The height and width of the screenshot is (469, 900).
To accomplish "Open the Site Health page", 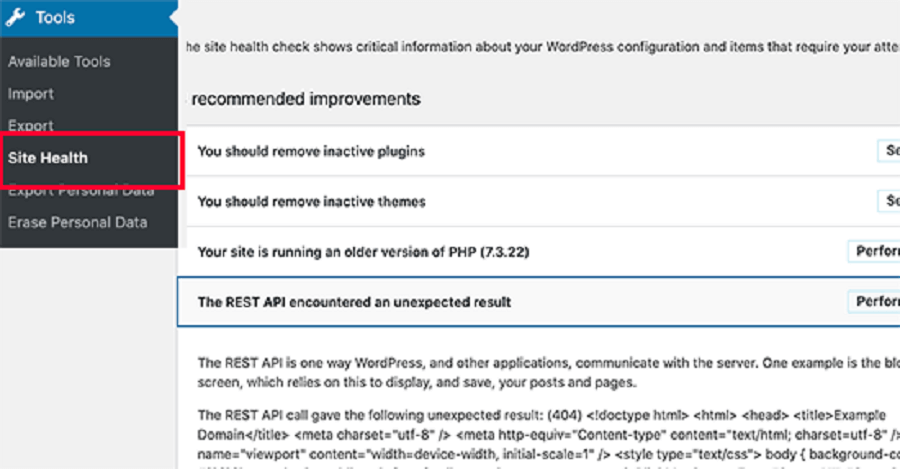I will click(x=48, y=158).
